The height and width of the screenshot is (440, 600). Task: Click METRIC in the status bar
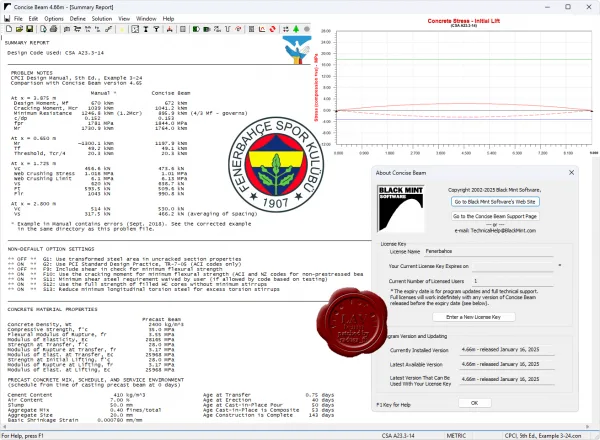(456, 436)
